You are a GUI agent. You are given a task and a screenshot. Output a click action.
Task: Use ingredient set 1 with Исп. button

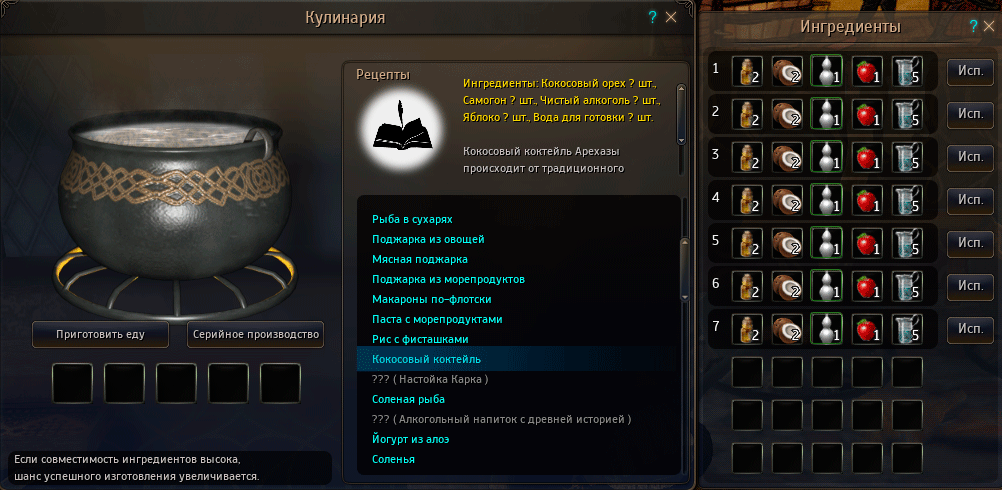point(970,70)
